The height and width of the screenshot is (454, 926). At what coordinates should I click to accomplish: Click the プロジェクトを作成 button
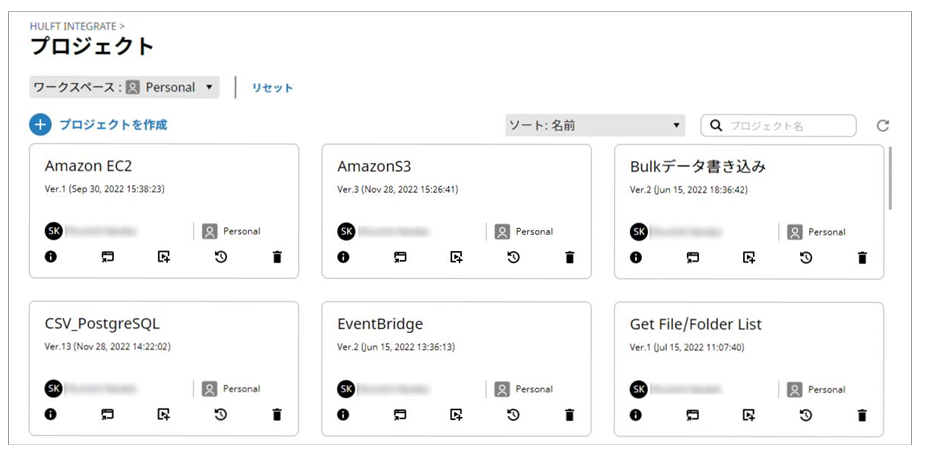point(99,125)
